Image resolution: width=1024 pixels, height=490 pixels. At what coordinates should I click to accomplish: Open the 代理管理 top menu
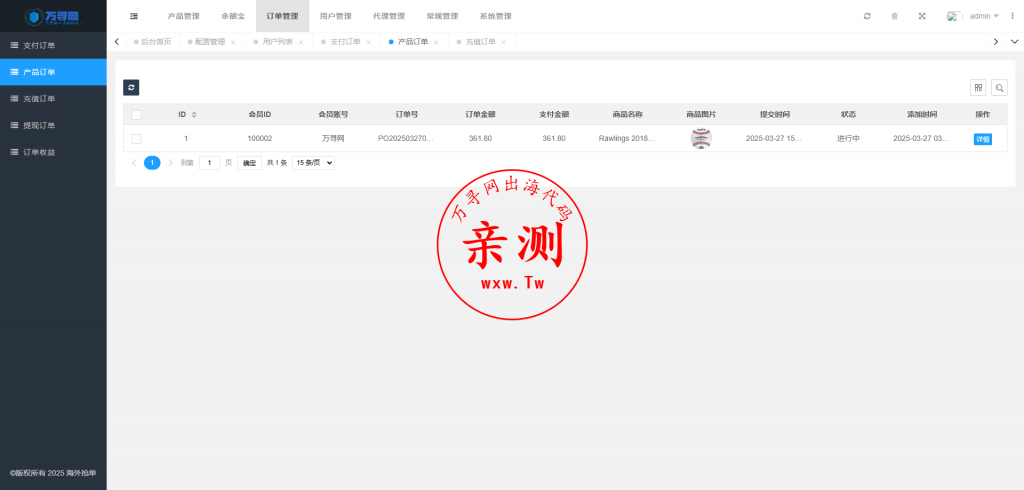coord(389,16)
